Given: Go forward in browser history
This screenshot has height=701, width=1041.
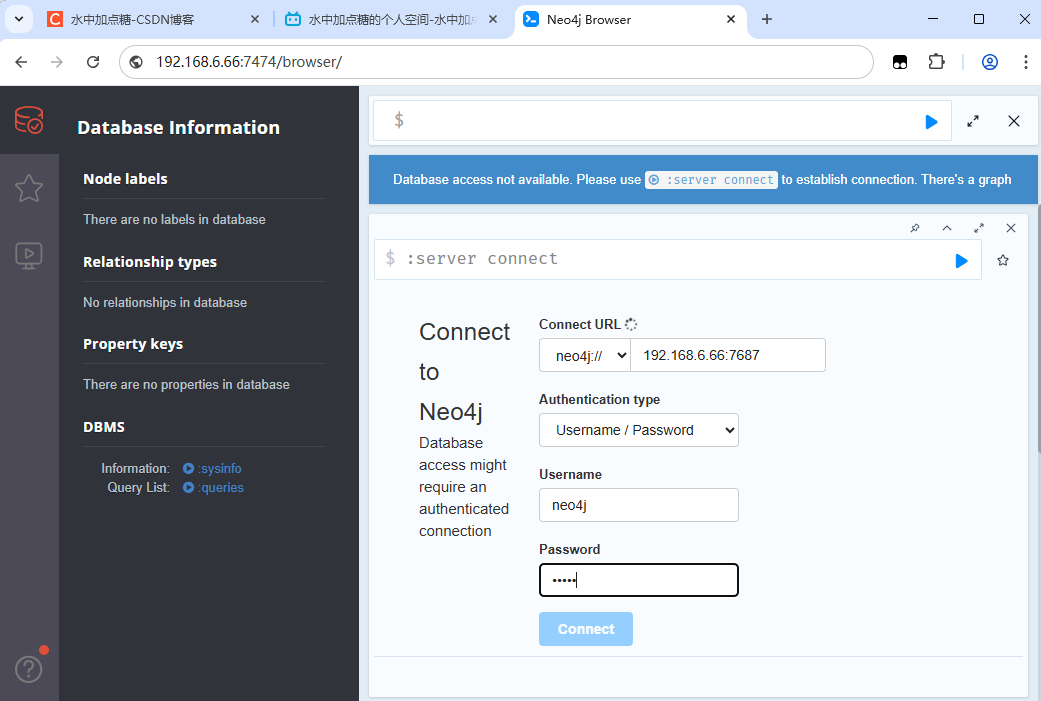Looking at the screenshot, I should point(57,62).
